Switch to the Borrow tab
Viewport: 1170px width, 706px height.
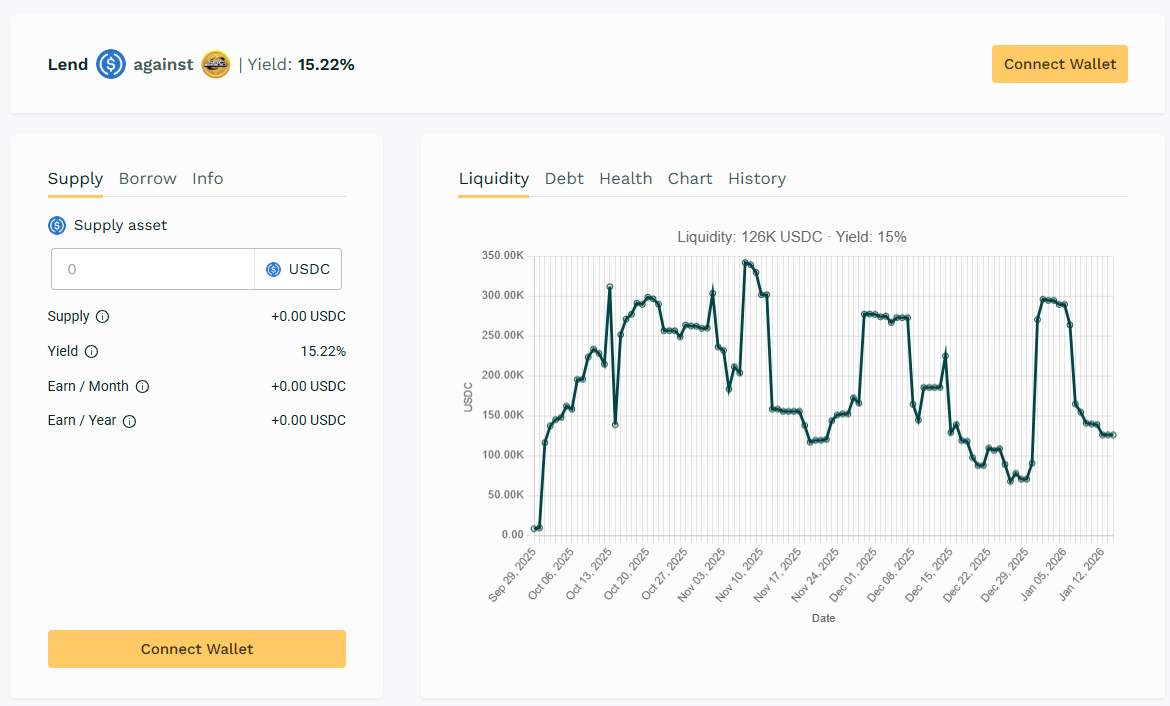point(147,179)
